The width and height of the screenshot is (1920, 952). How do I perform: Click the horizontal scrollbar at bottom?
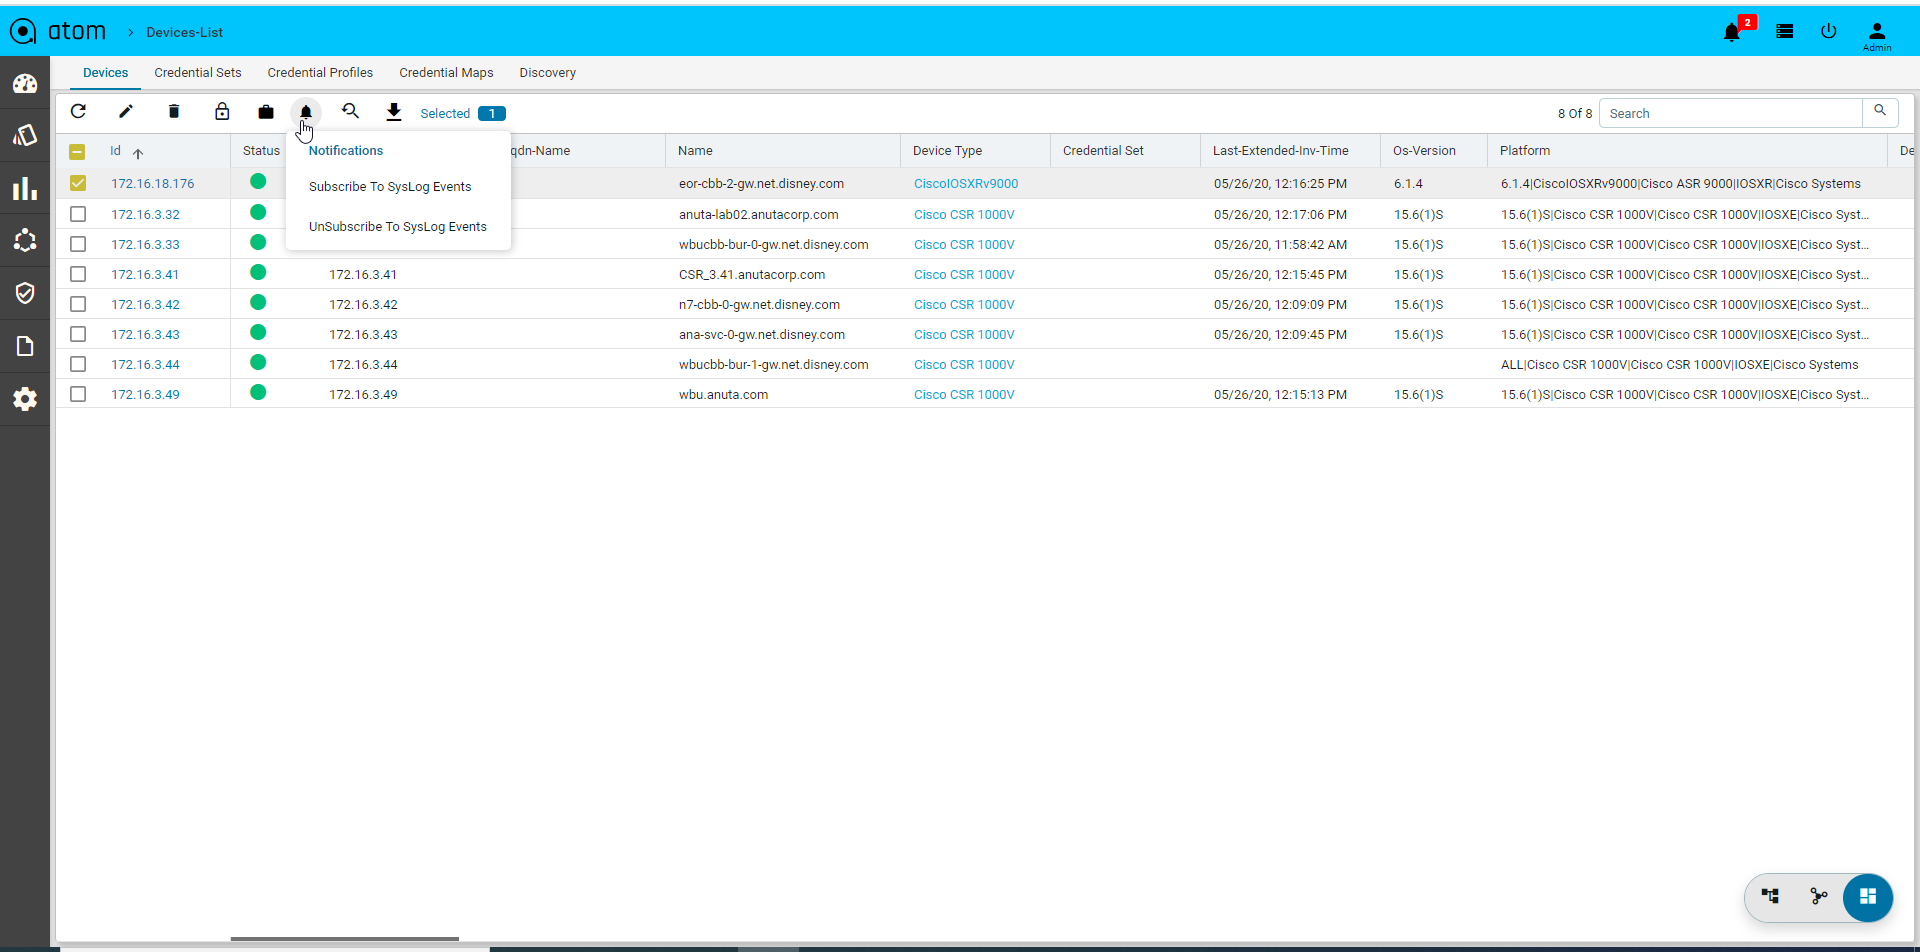click(344, 939)
